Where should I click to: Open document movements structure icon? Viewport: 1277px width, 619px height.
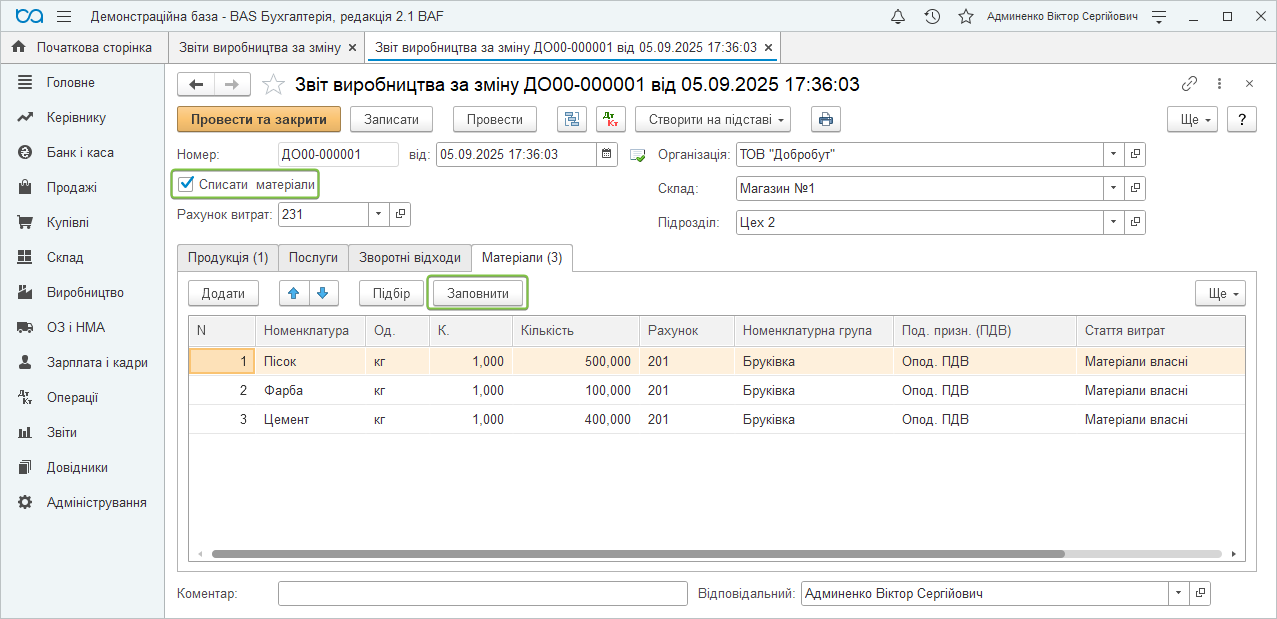[572, 119]
